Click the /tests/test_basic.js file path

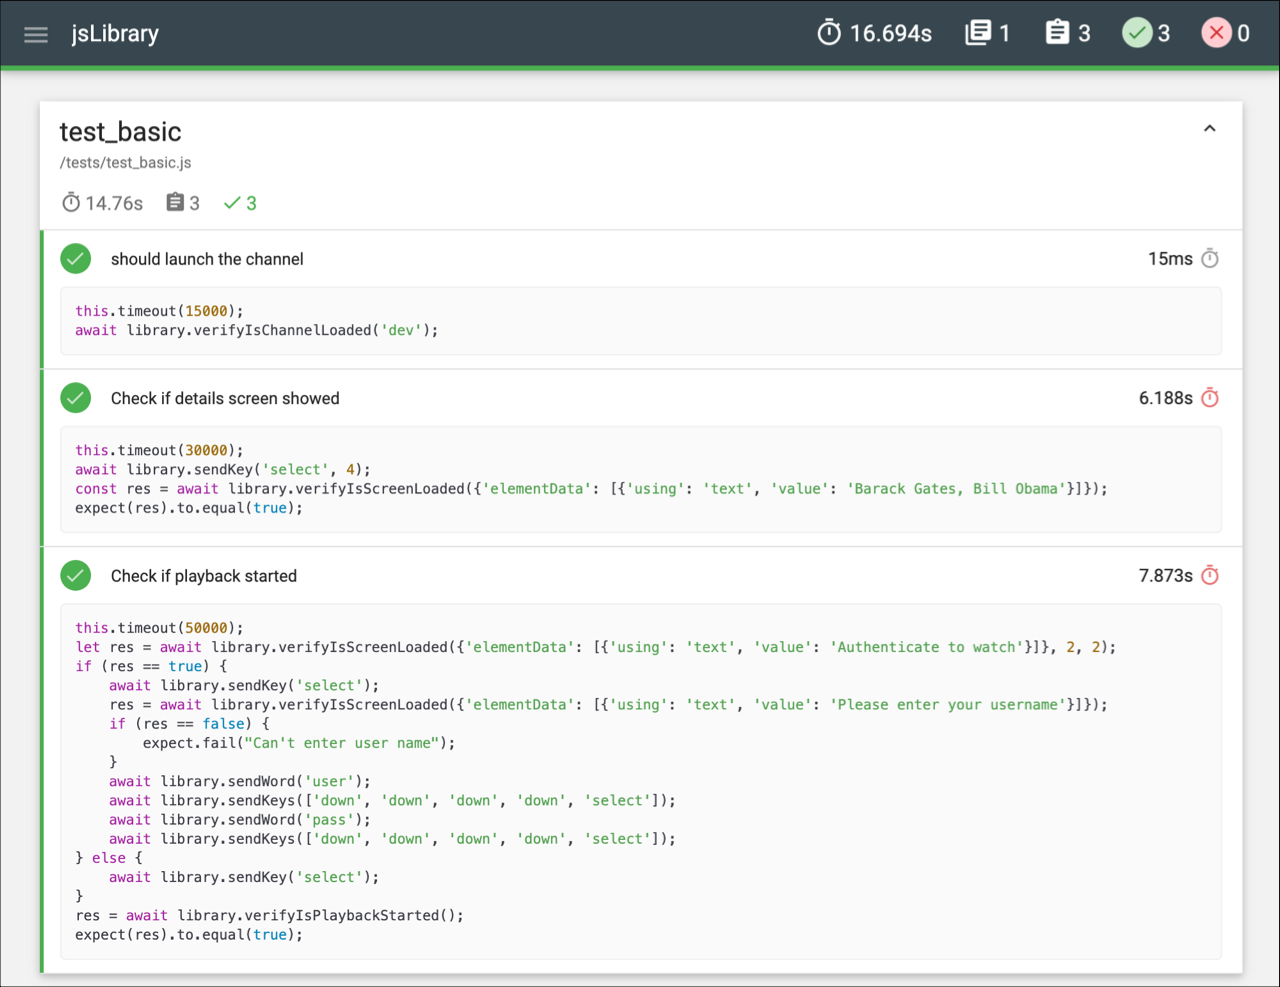(x=125, y=162)
